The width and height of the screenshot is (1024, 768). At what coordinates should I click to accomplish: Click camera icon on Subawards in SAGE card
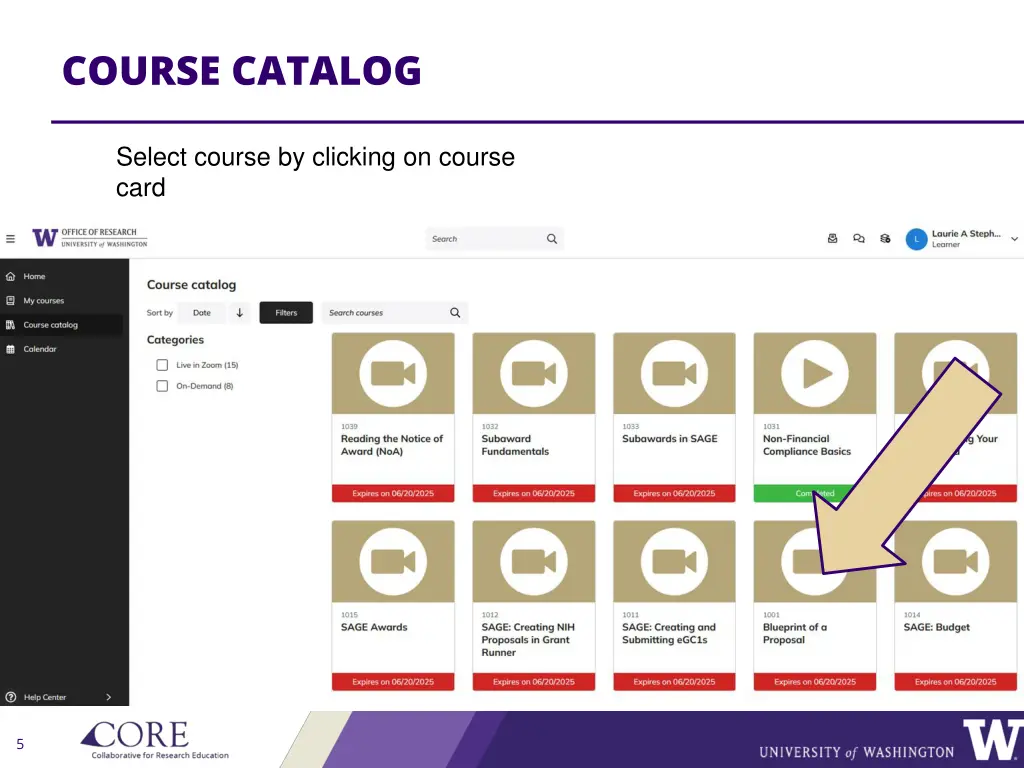(674, 374)
